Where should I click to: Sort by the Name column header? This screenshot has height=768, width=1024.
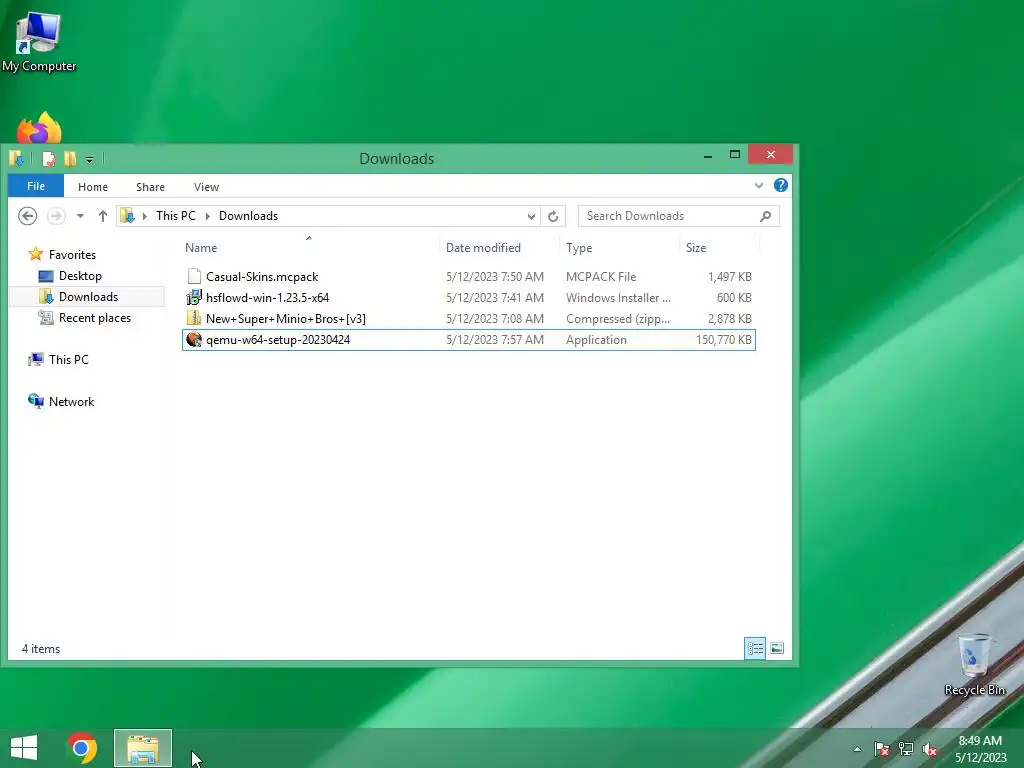(x=310, y=248)
